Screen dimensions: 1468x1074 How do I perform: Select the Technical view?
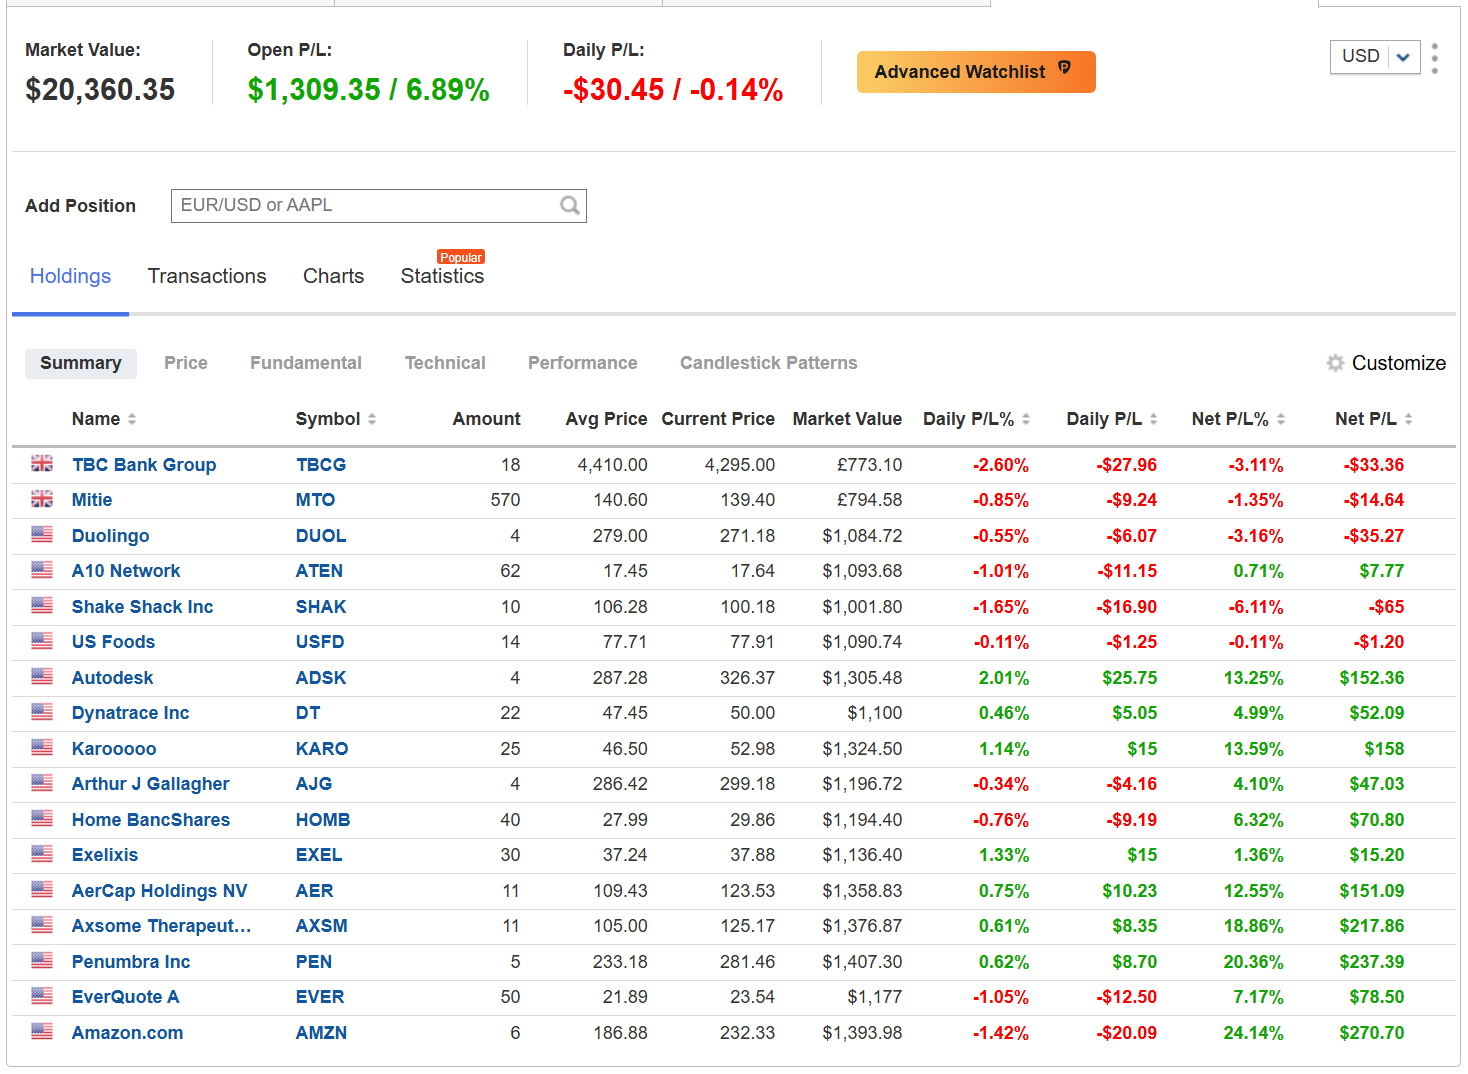pos(445,363)
